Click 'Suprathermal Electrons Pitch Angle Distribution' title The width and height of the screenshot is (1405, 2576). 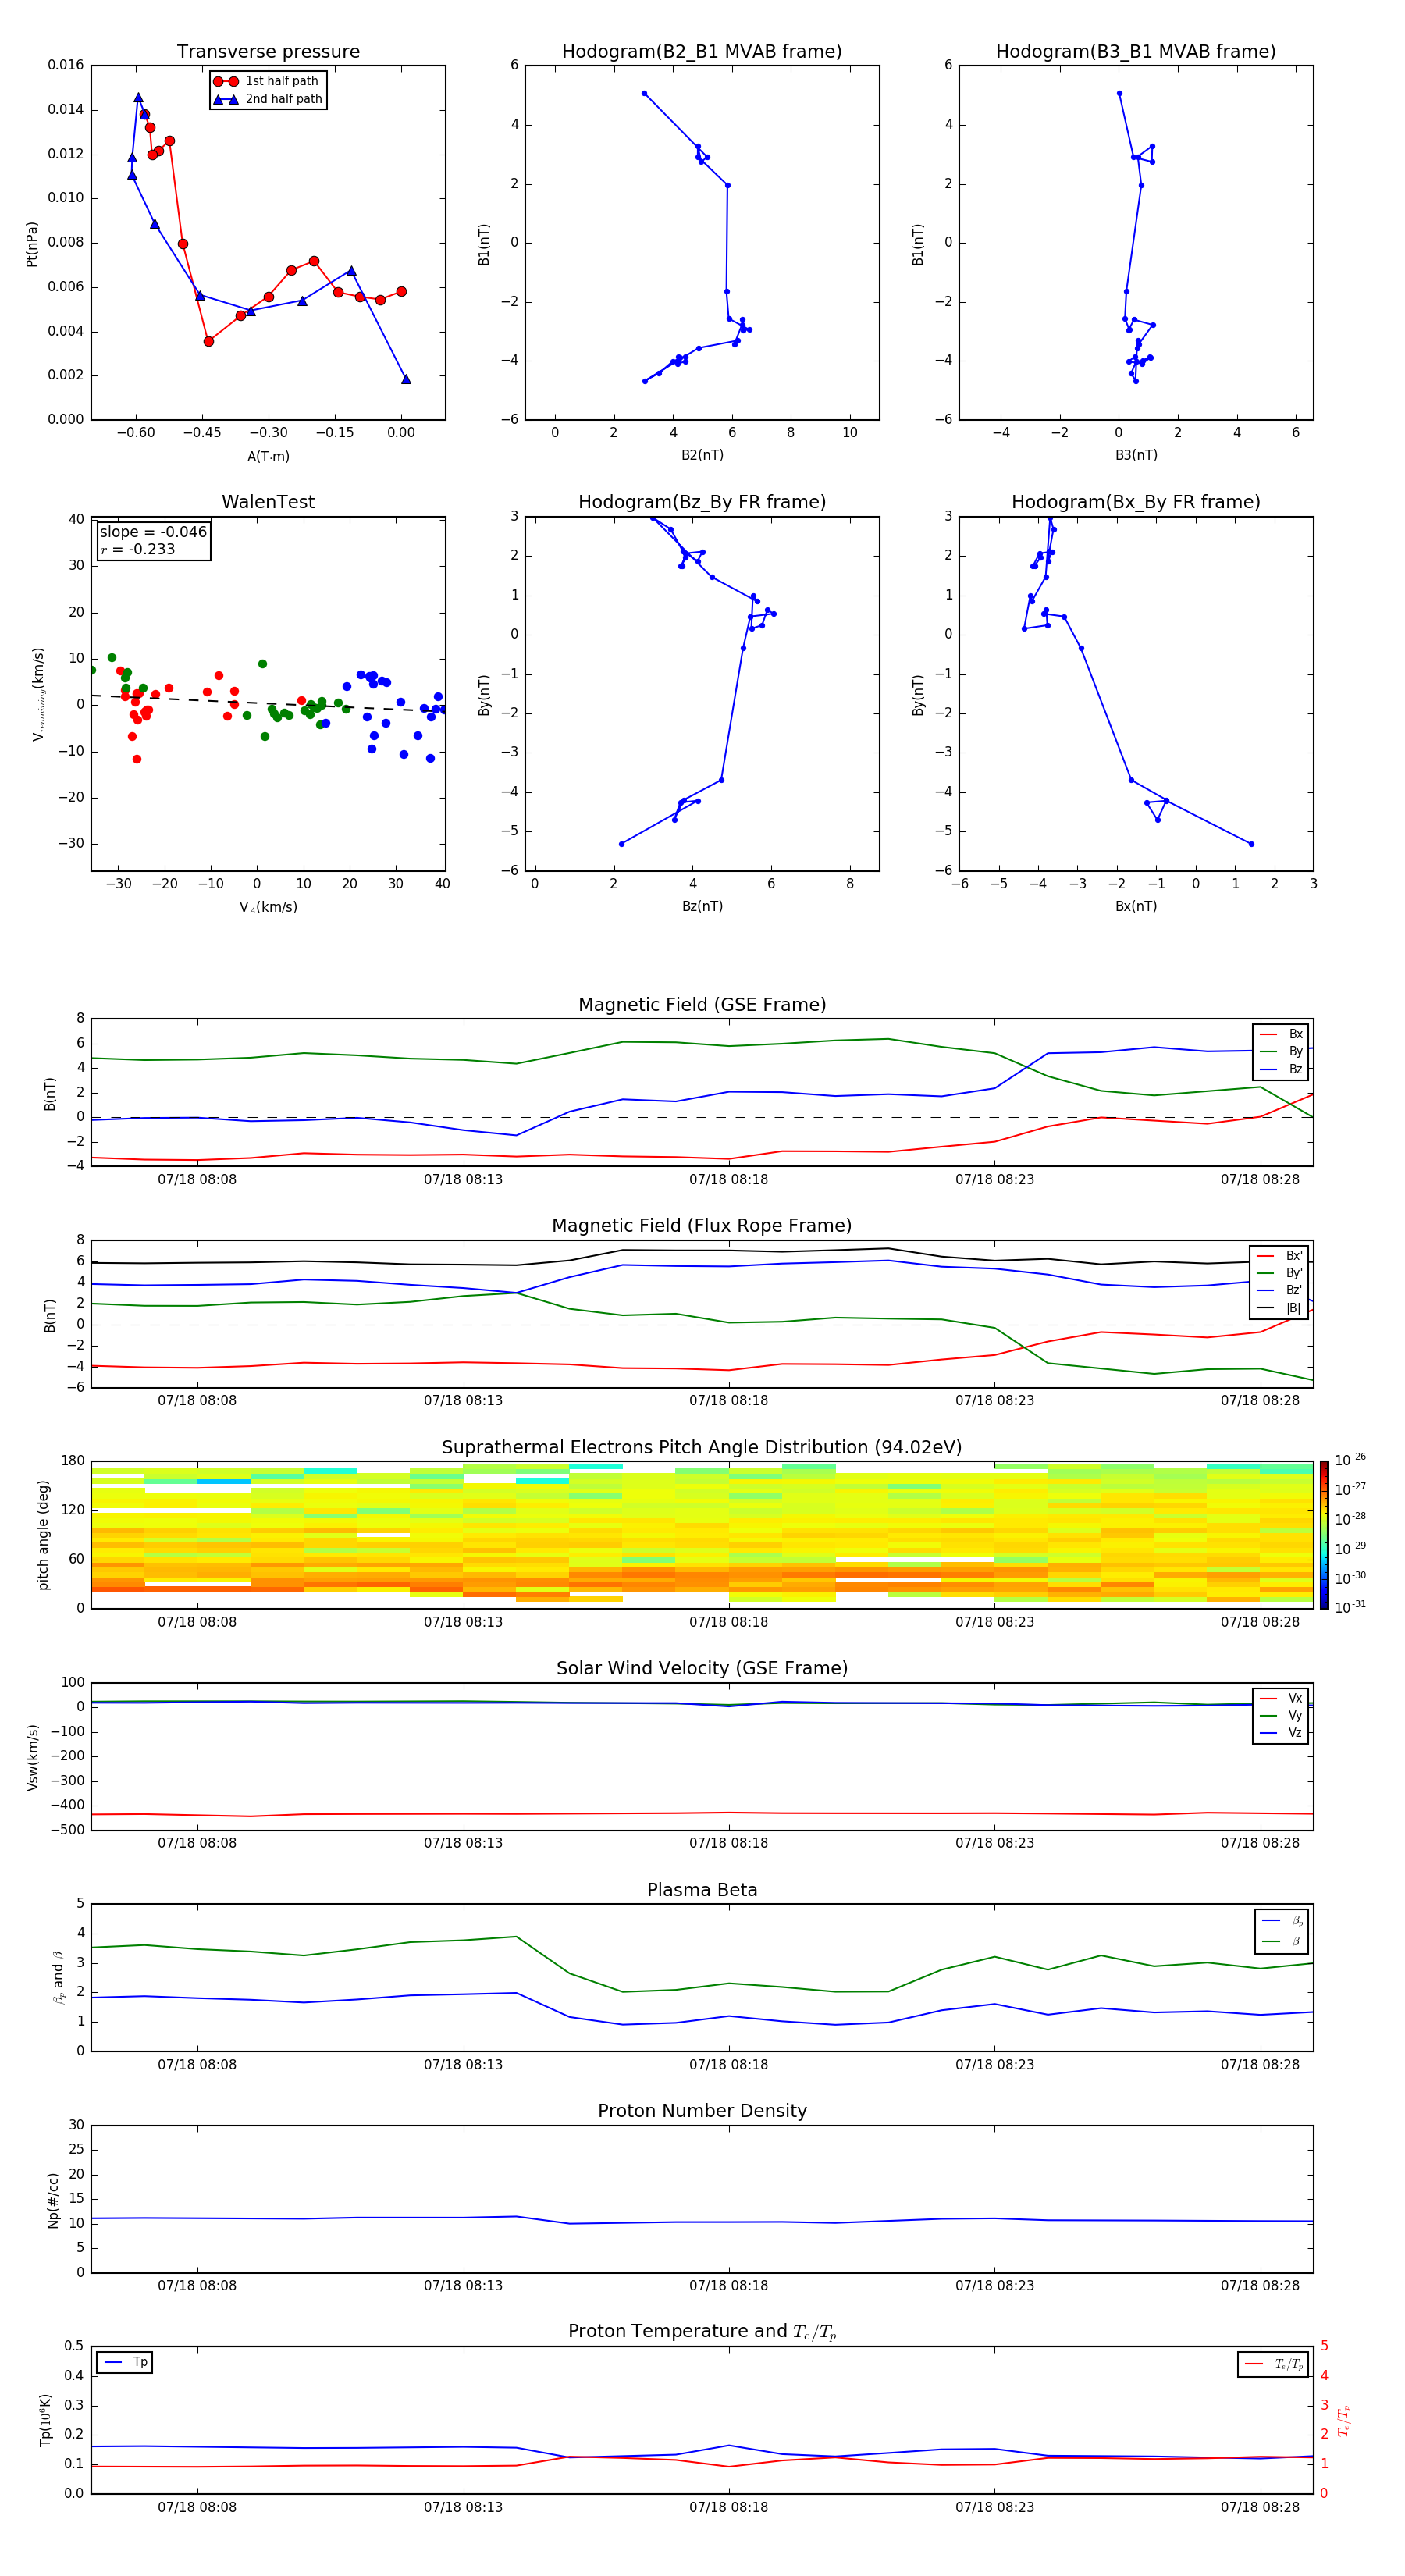pyautogui.click(x=702, y=1448)
